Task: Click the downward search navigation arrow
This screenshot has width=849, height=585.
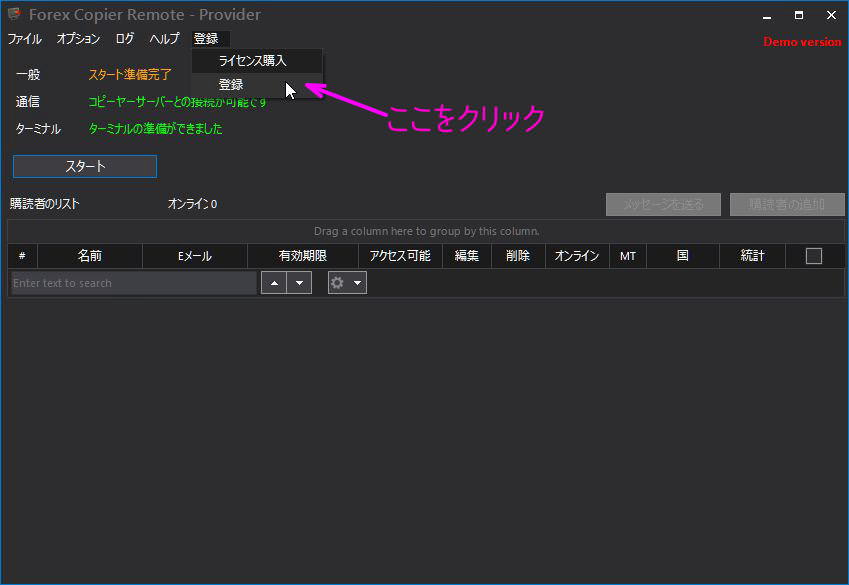Action: tap(298, 283)
